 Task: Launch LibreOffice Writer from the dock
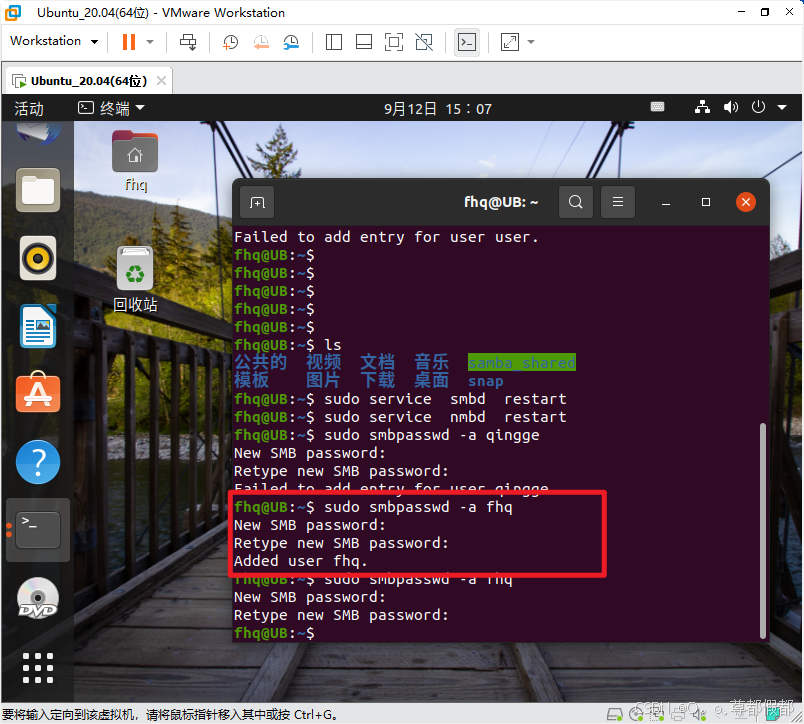pos(38,327)
